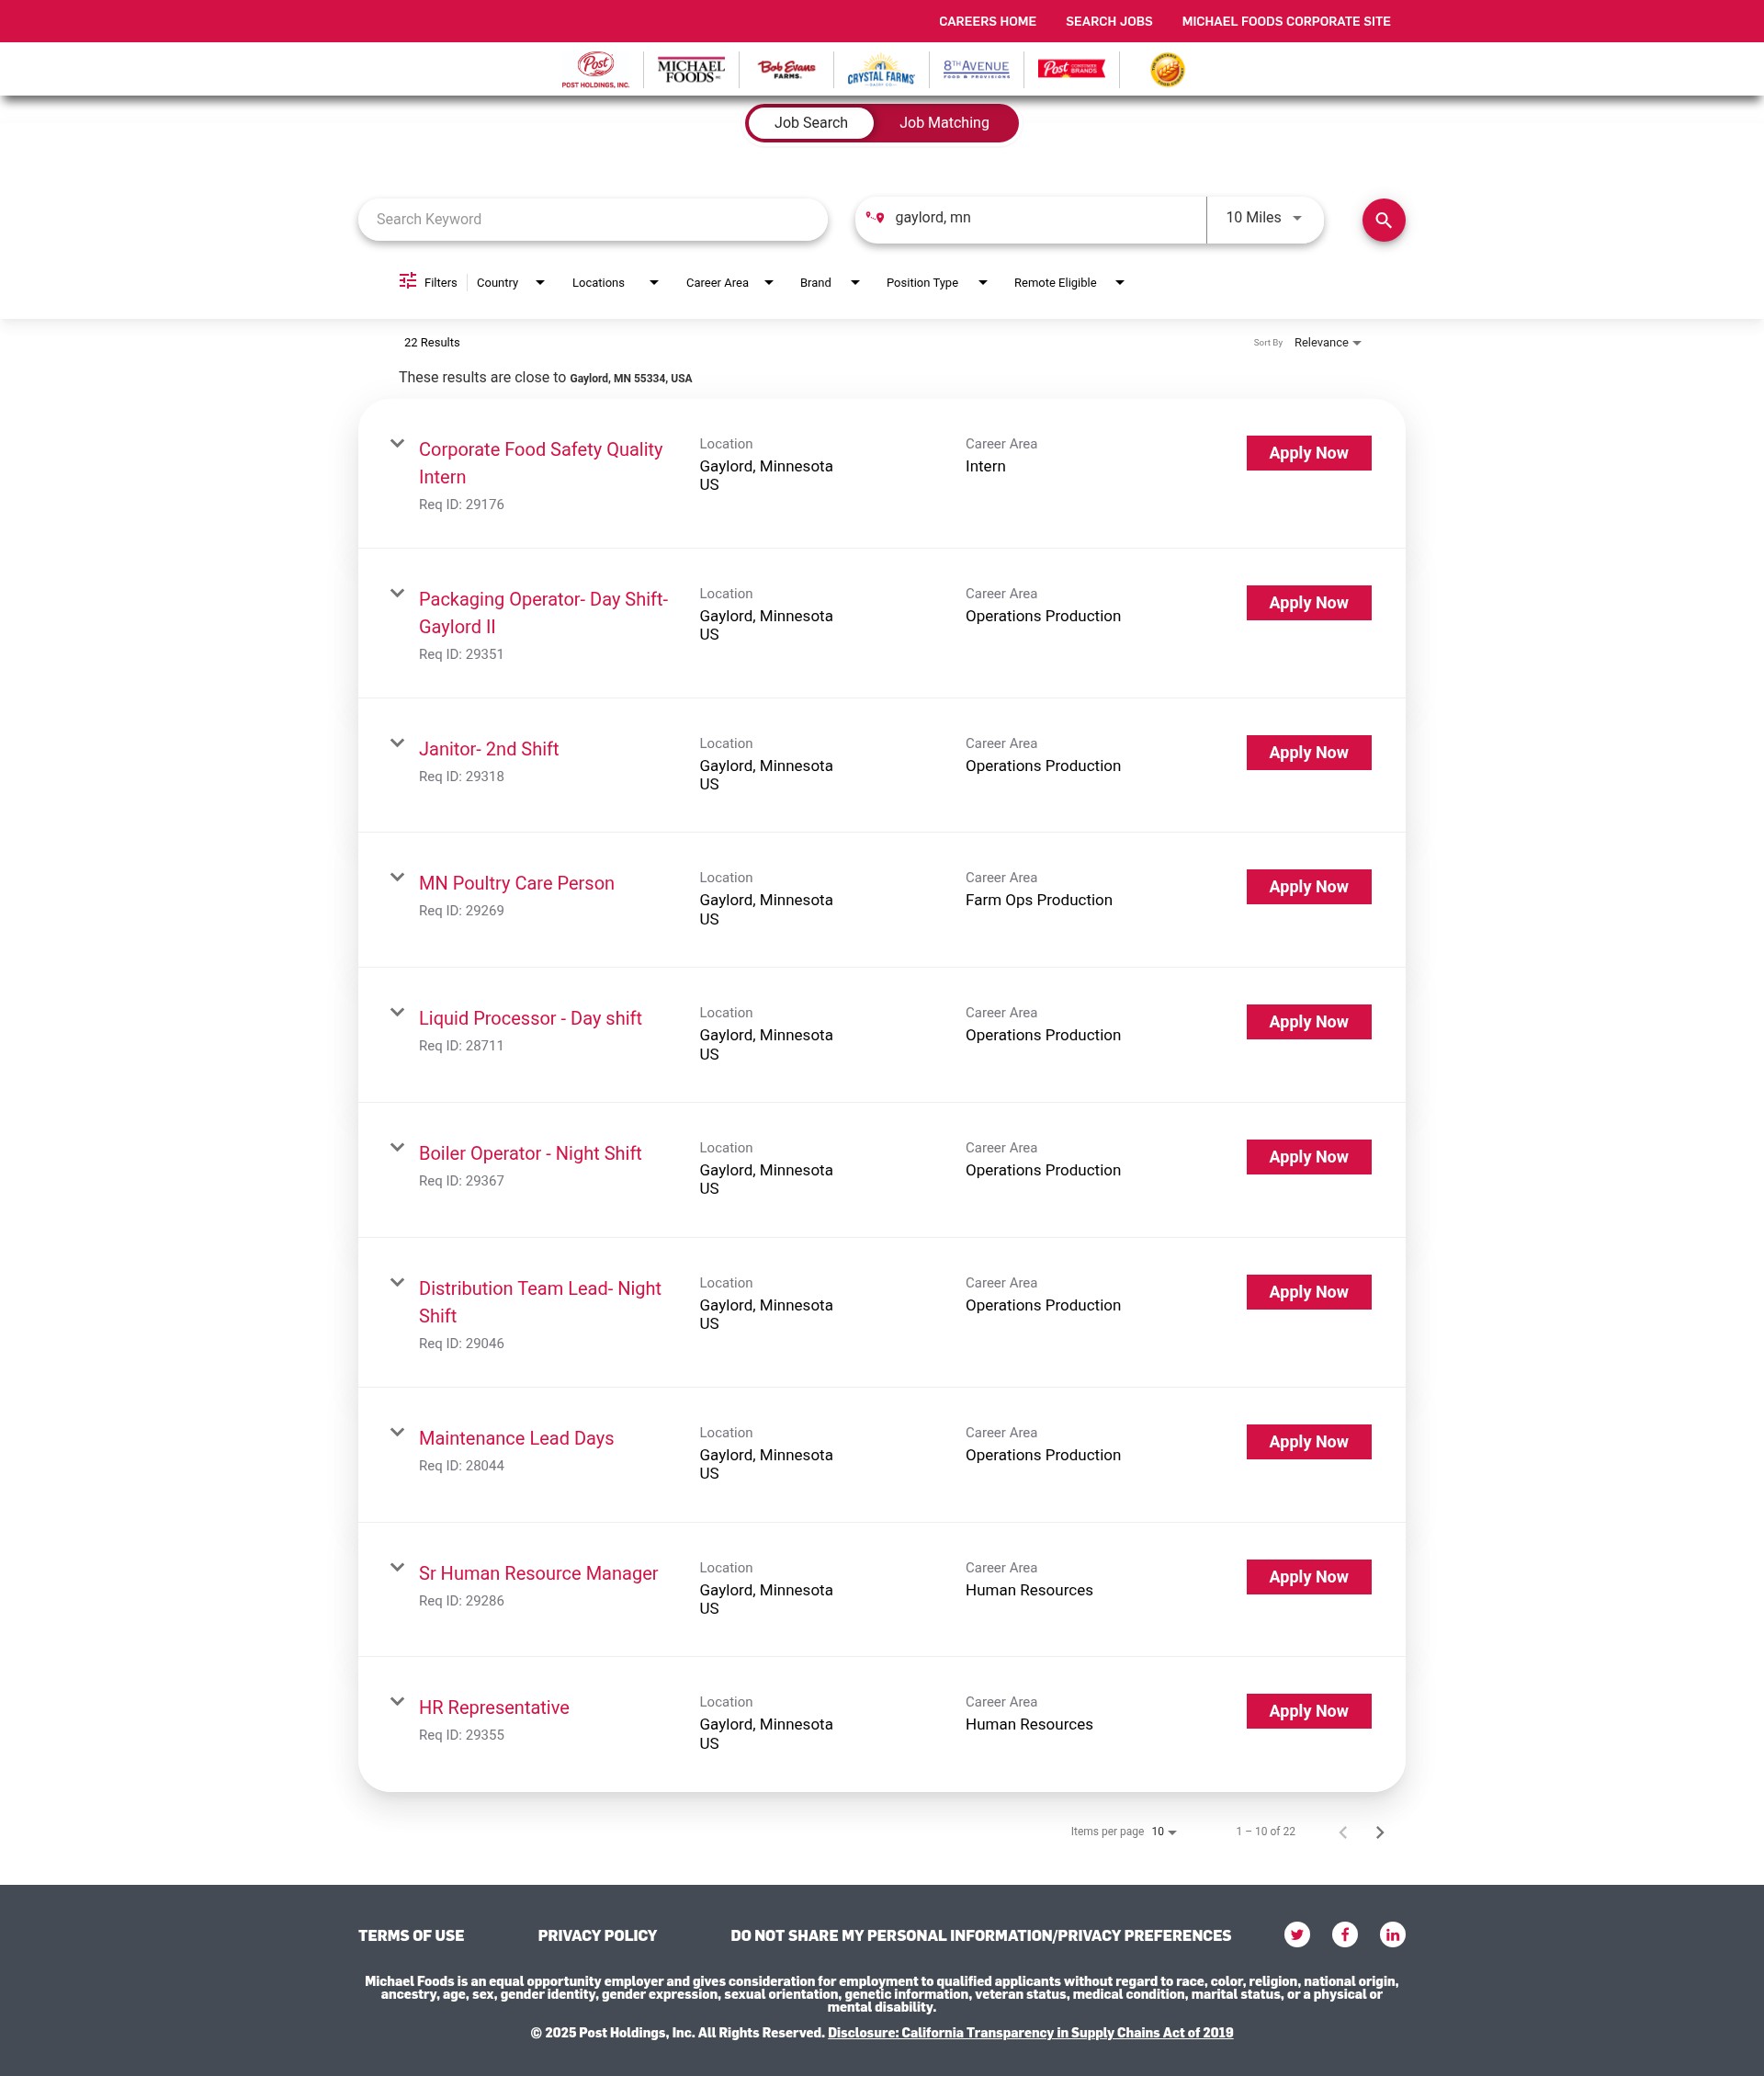The width and height of the screenshot is (1764, 2076).
Task: Open Do Not Share My Personal Information link
Action: [980, 1936]
